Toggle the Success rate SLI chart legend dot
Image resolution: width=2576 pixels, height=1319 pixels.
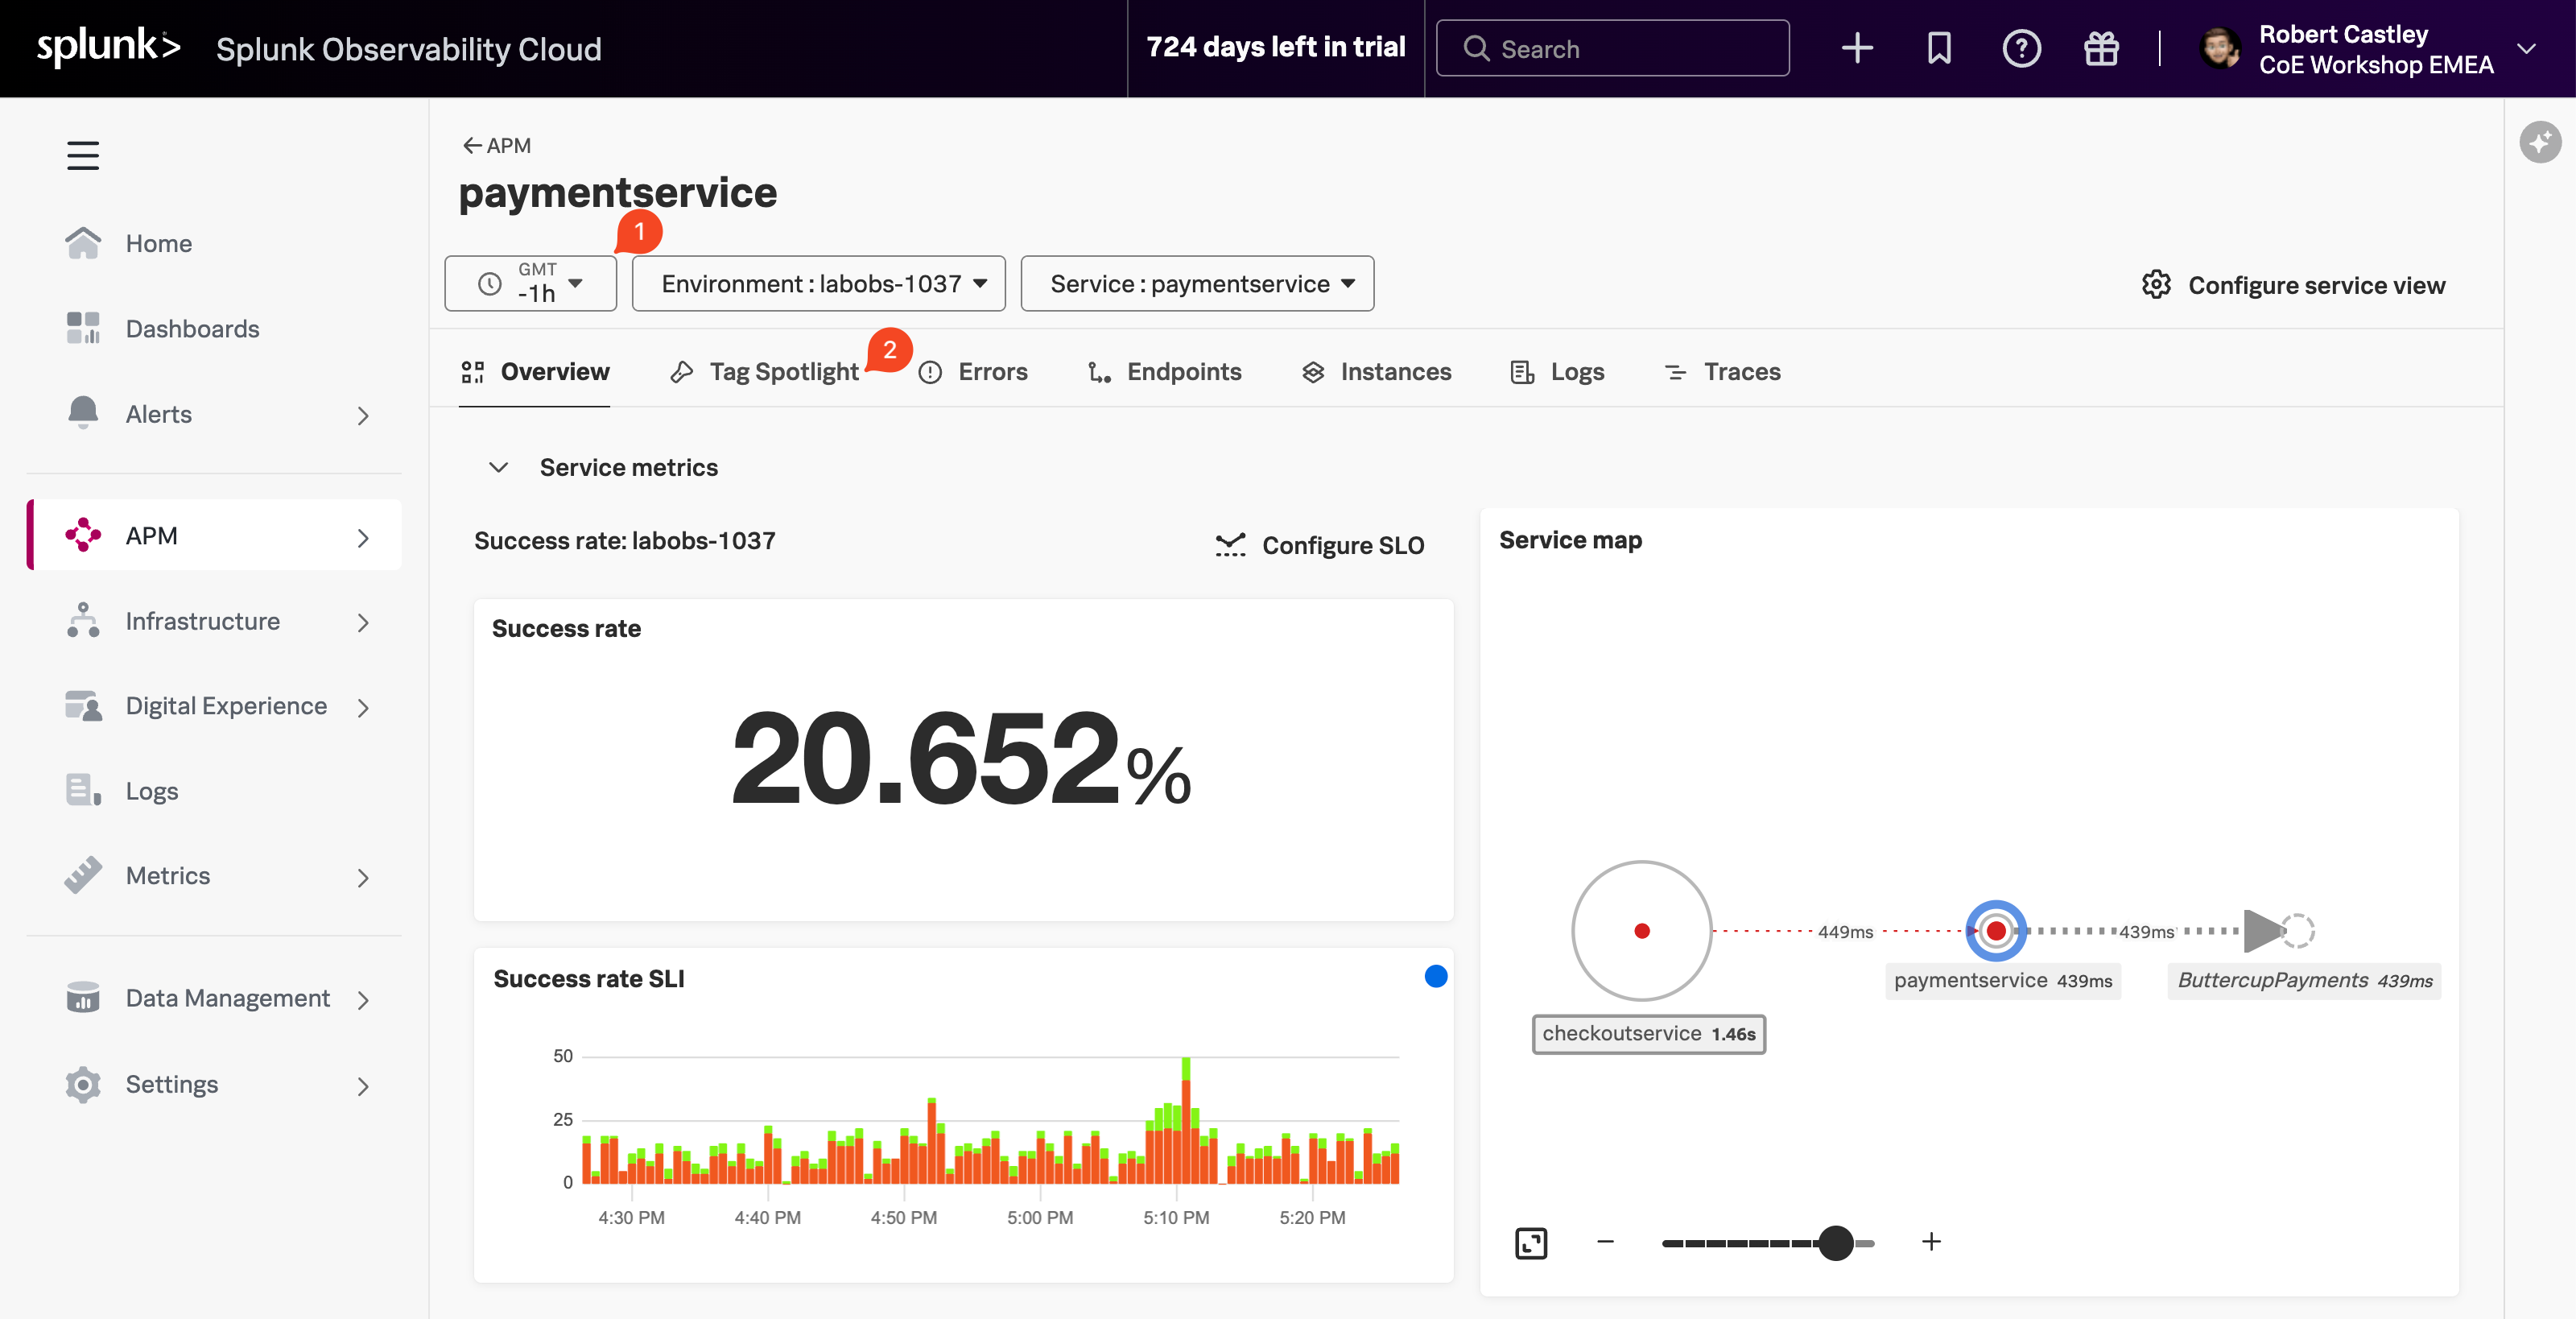click(1436, 976)
